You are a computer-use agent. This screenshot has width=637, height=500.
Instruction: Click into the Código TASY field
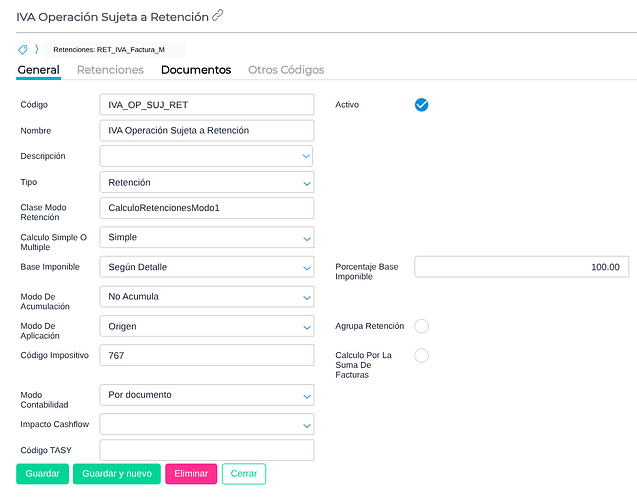(x=206, y=450)
